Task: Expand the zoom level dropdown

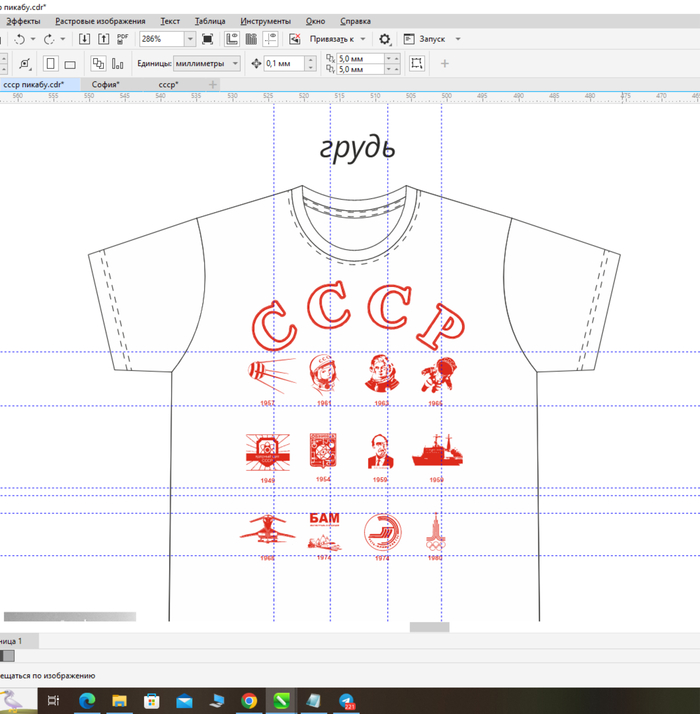Action: pyautogui.click(x=190, y=39)
